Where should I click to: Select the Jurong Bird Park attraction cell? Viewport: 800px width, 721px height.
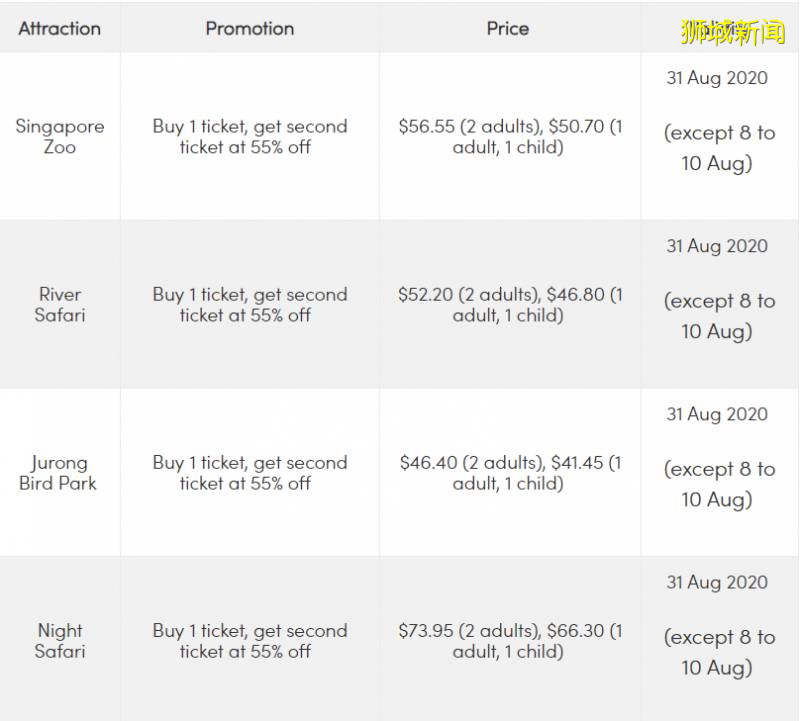tap(60, 473)
